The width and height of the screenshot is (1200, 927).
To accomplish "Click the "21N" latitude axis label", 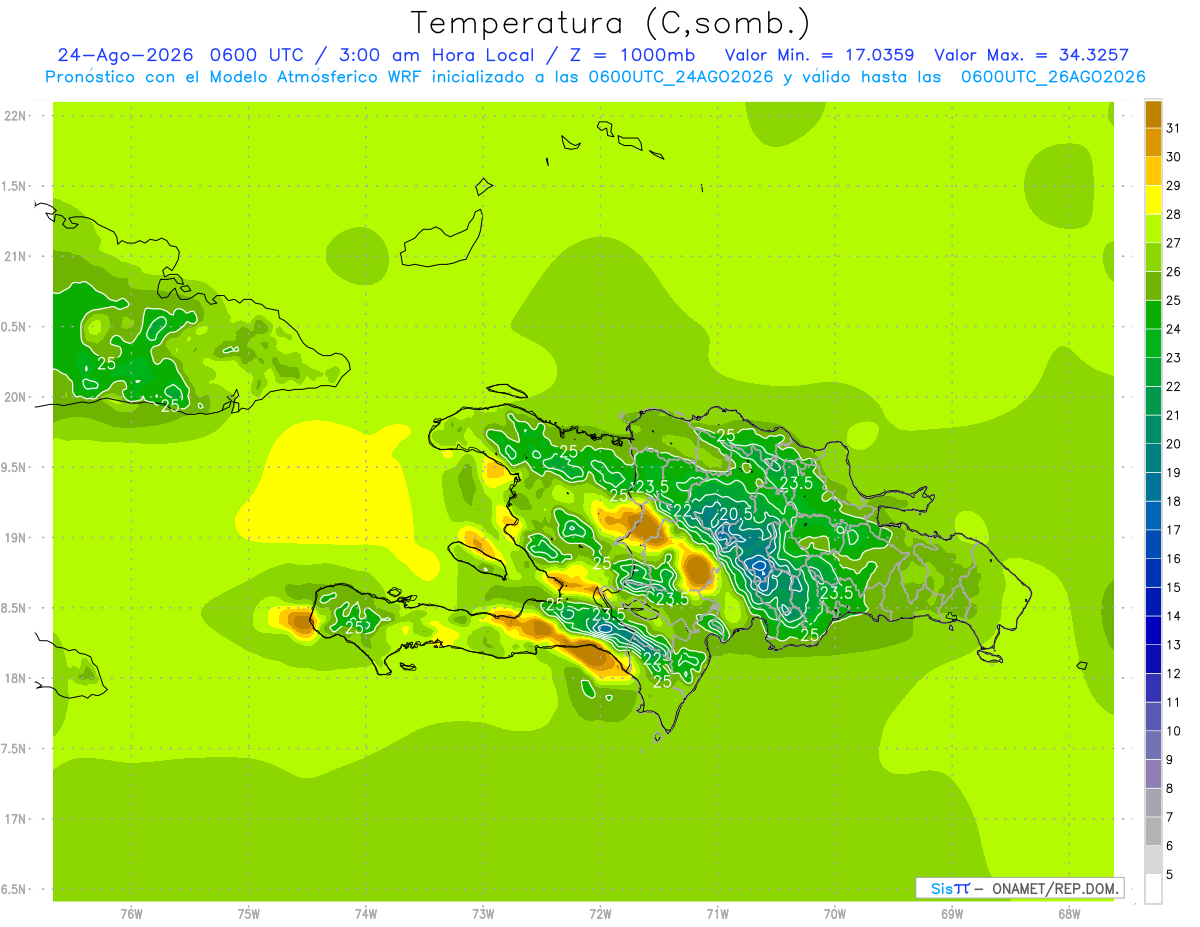I will point(15,256).
